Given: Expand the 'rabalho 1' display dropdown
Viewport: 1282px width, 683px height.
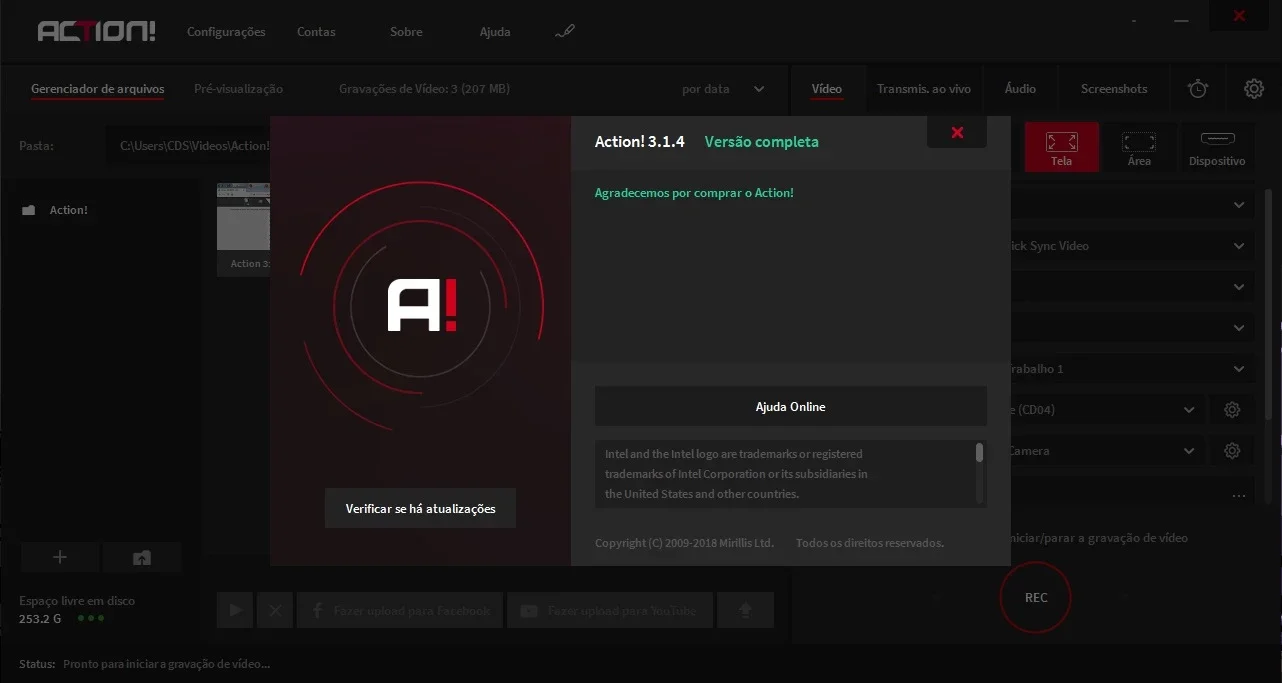Looking at the screenshot, I should tap(1239, 369).
